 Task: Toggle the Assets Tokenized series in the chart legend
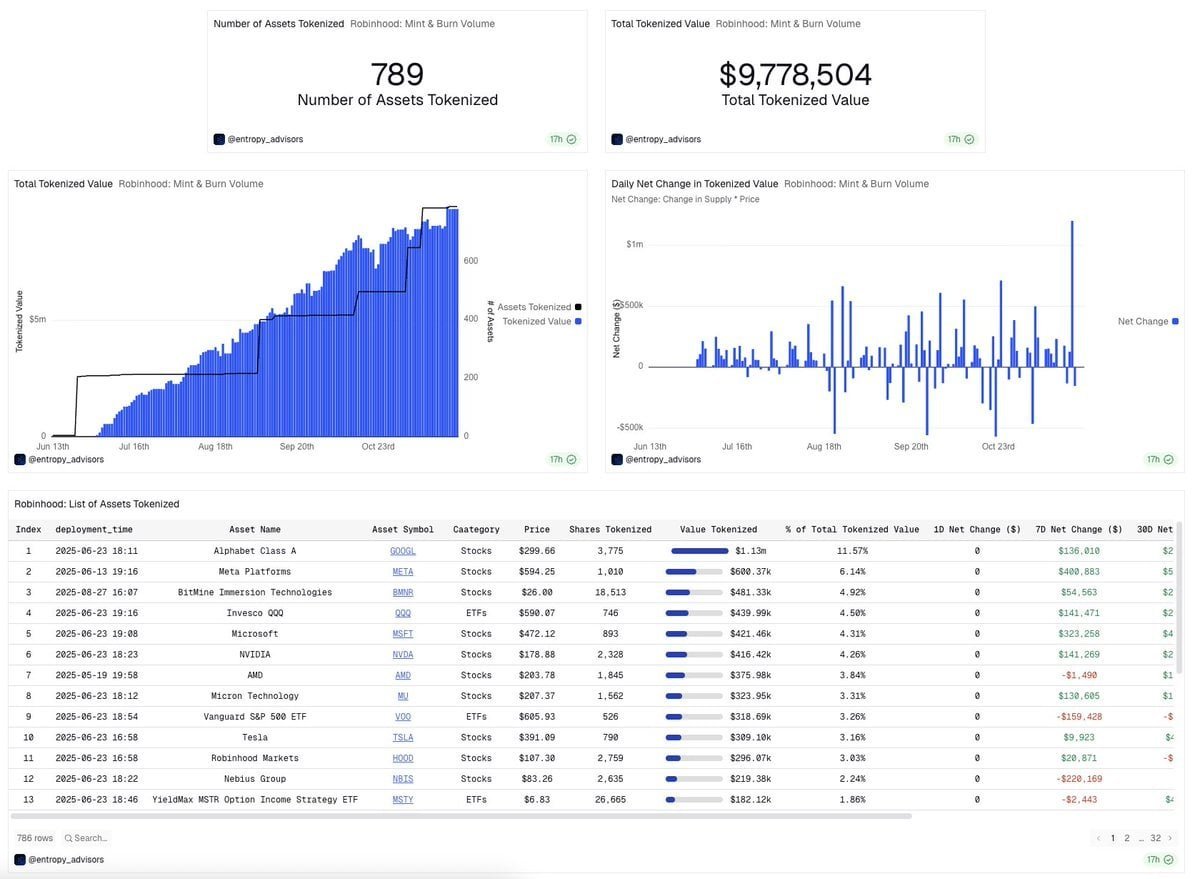point(533,306)
